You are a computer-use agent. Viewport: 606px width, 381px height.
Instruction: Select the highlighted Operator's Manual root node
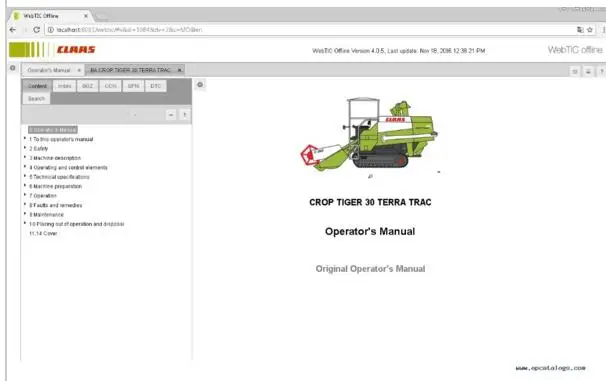(x=53, y=130)
